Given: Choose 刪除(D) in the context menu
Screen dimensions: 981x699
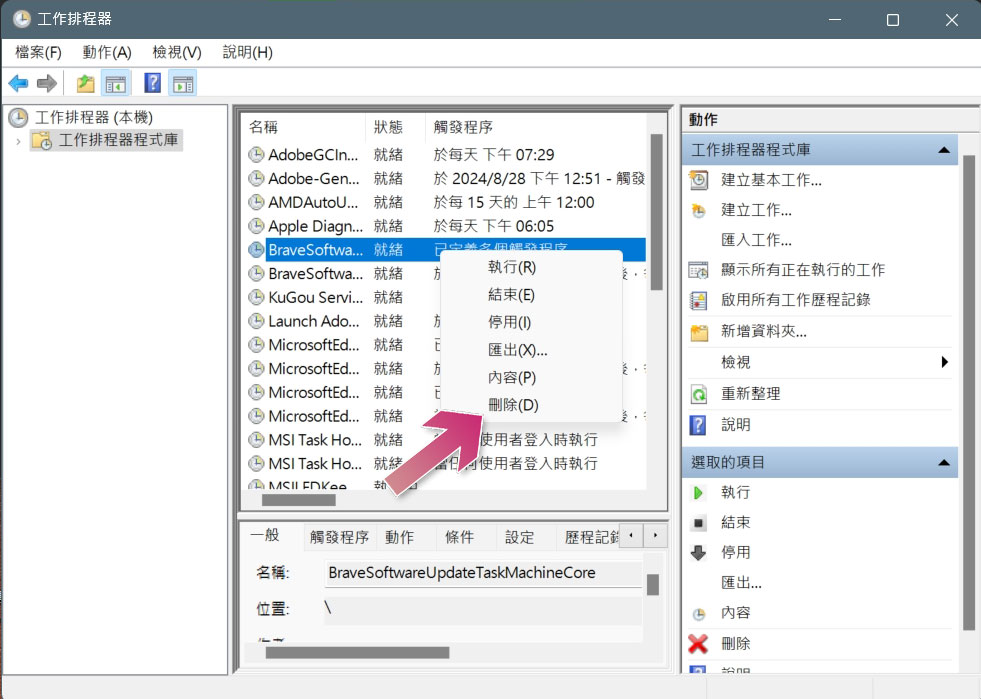Looking at the screenshot, I should click(x=531, y=405).
